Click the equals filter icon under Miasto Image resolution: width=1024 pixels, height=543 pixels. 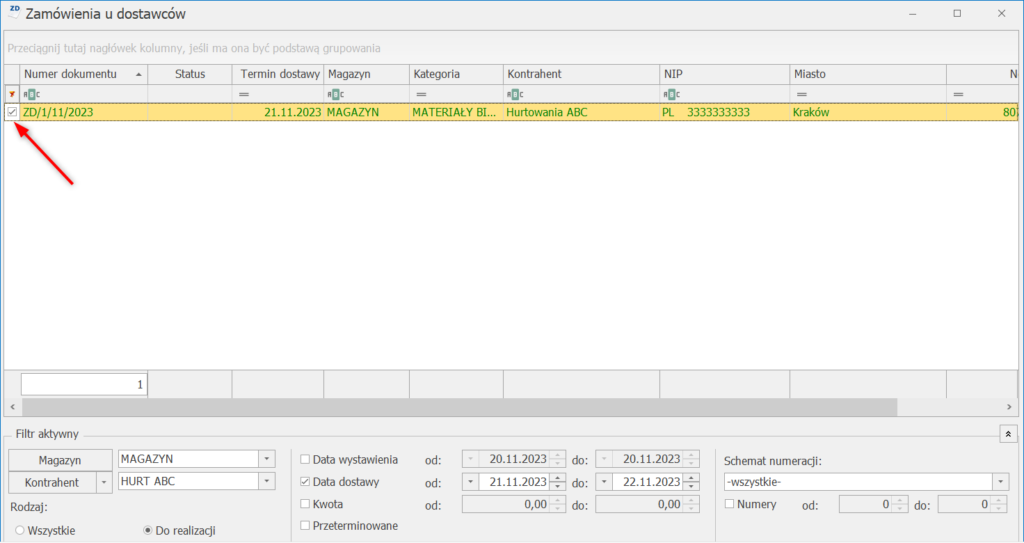pyautogui.click(x=801, y=94)
